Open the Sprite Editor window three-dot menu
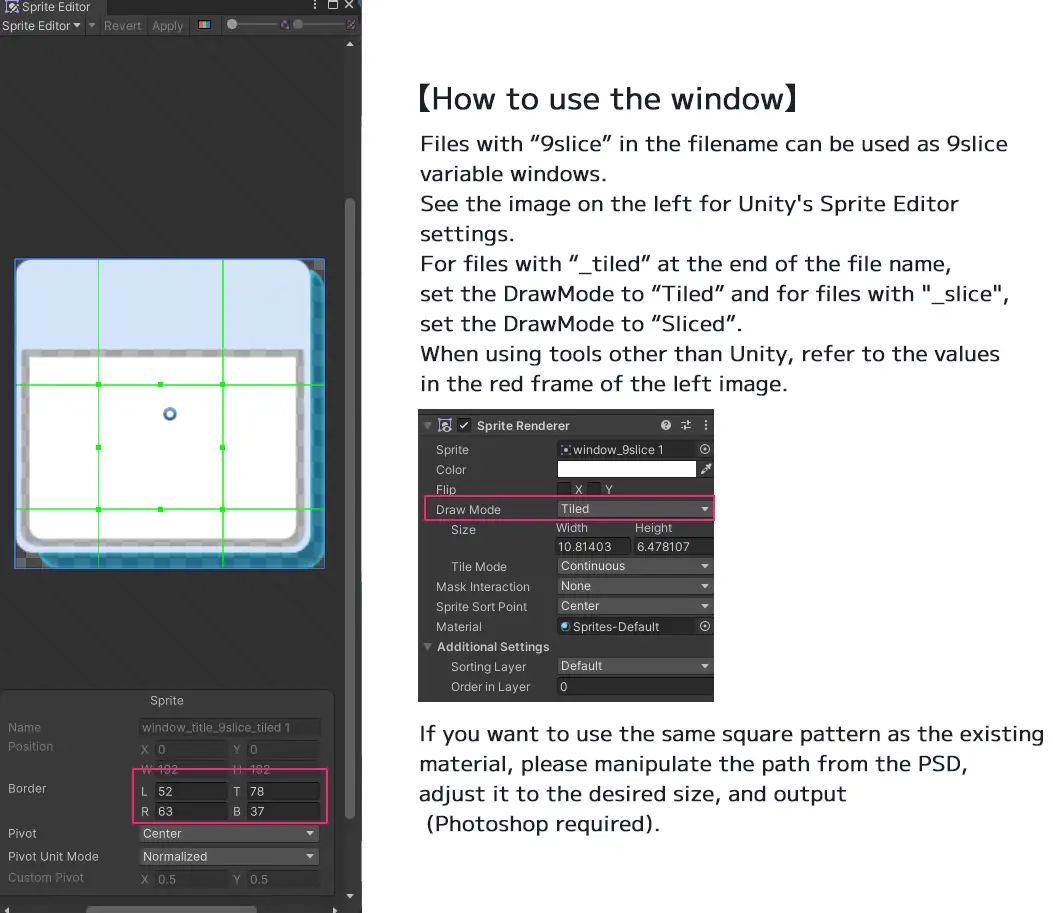Viewport: 1053px width, 913px height. click(x=313, y=6)
